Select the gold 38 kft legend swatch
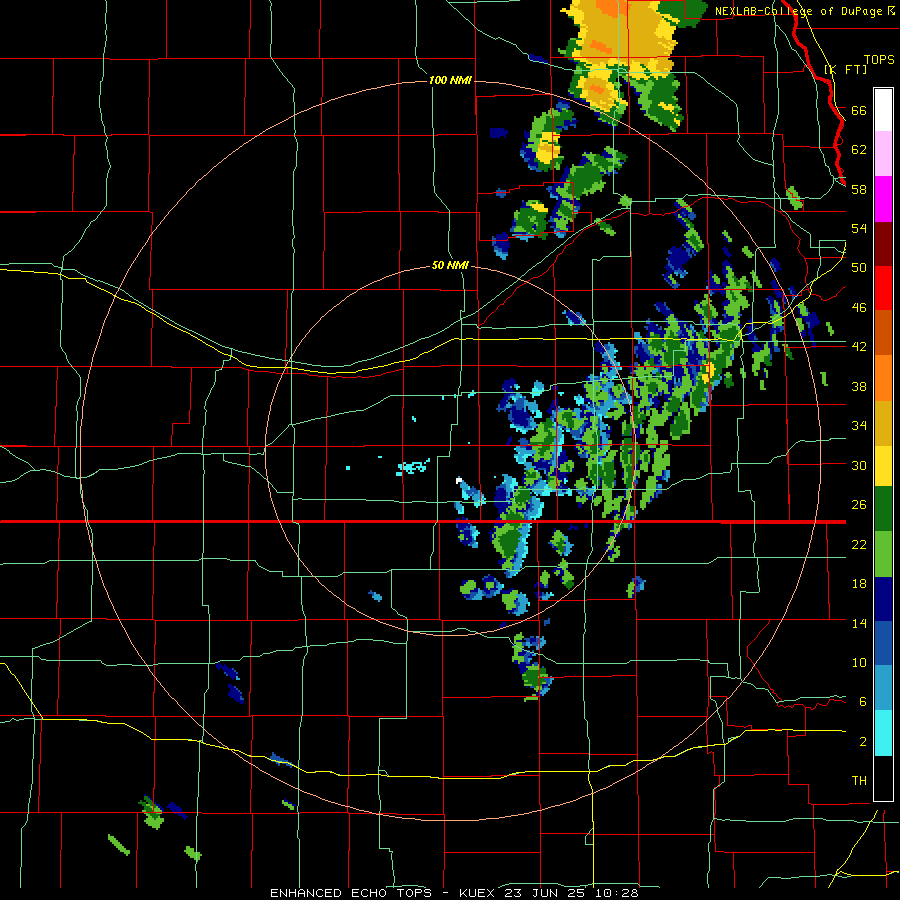This screenshot has height=900, width=900. tap(883, 424)
